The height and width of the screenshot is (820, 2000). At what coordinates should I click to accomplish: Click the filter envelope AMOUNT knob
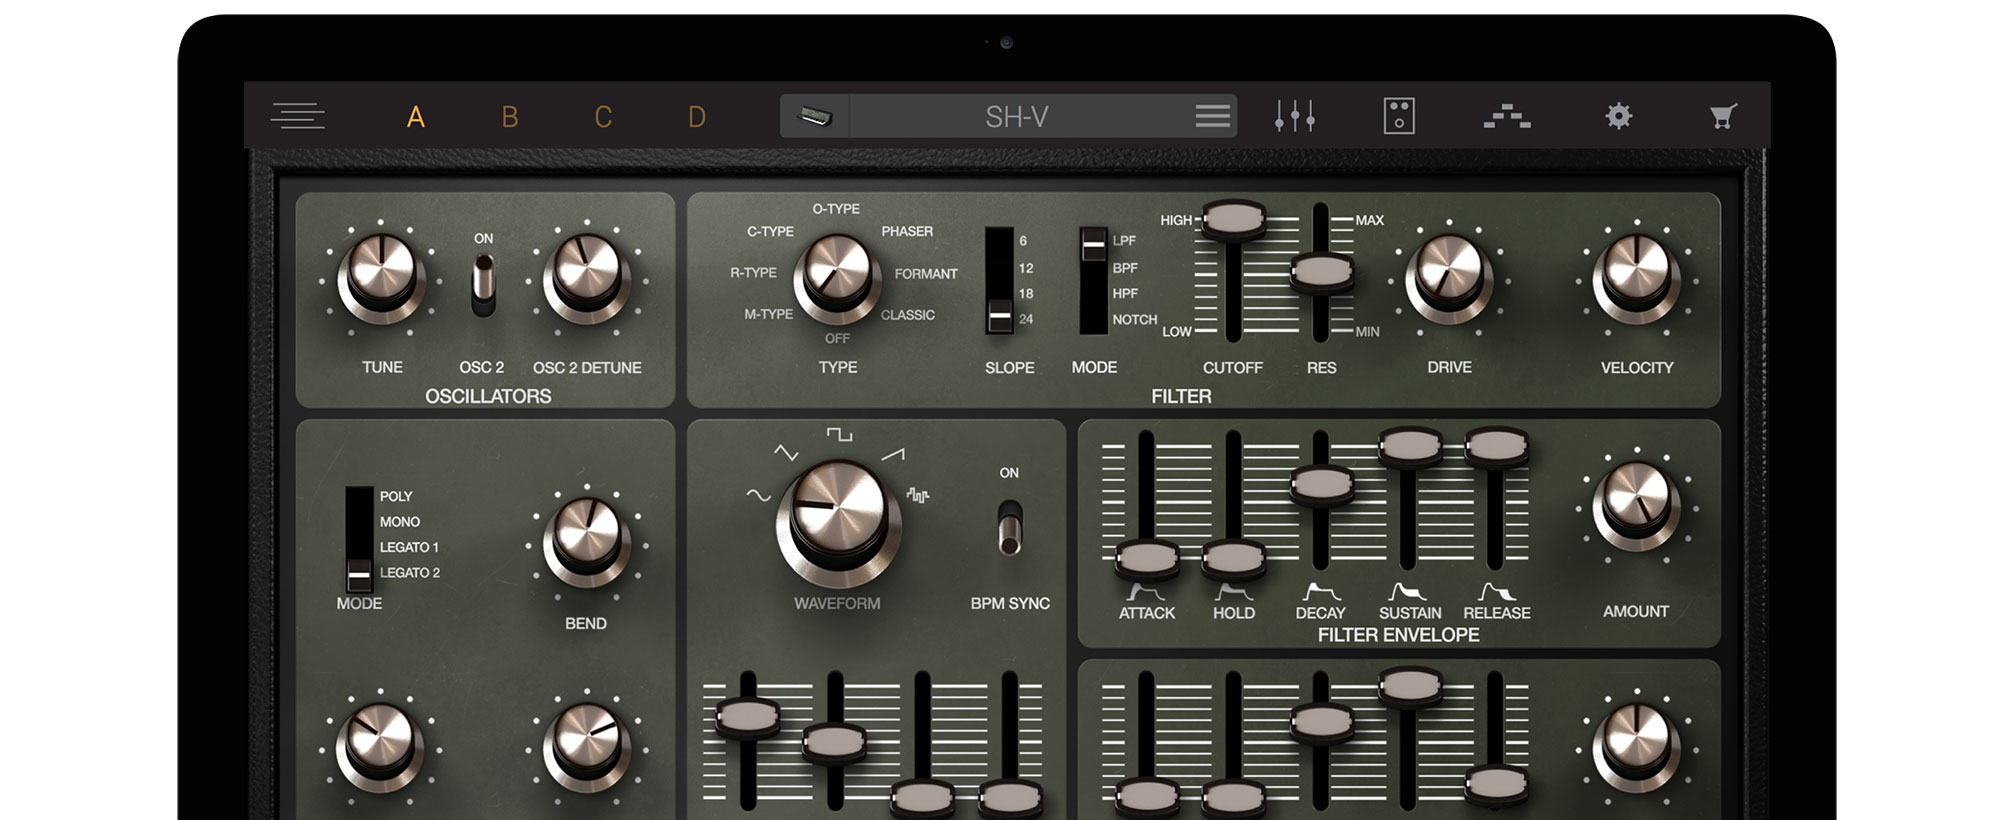(1636, 505)
